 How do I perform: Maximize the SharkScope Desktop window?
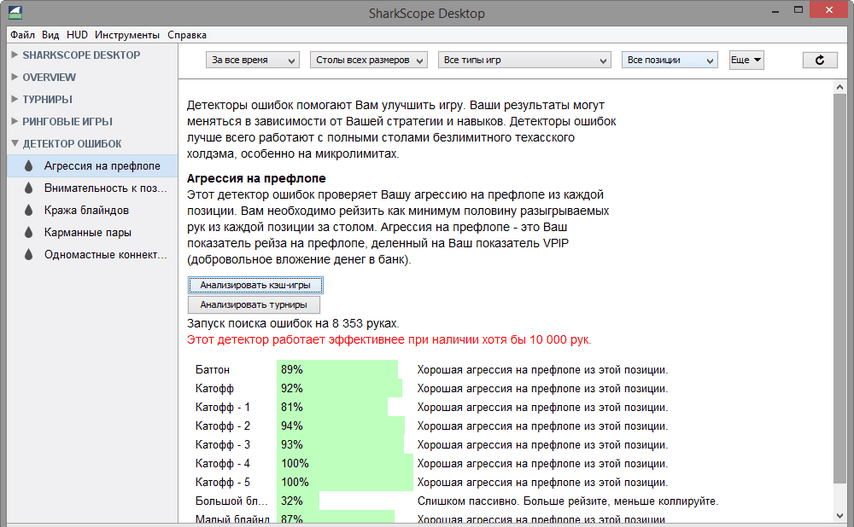tap(798, 10)
